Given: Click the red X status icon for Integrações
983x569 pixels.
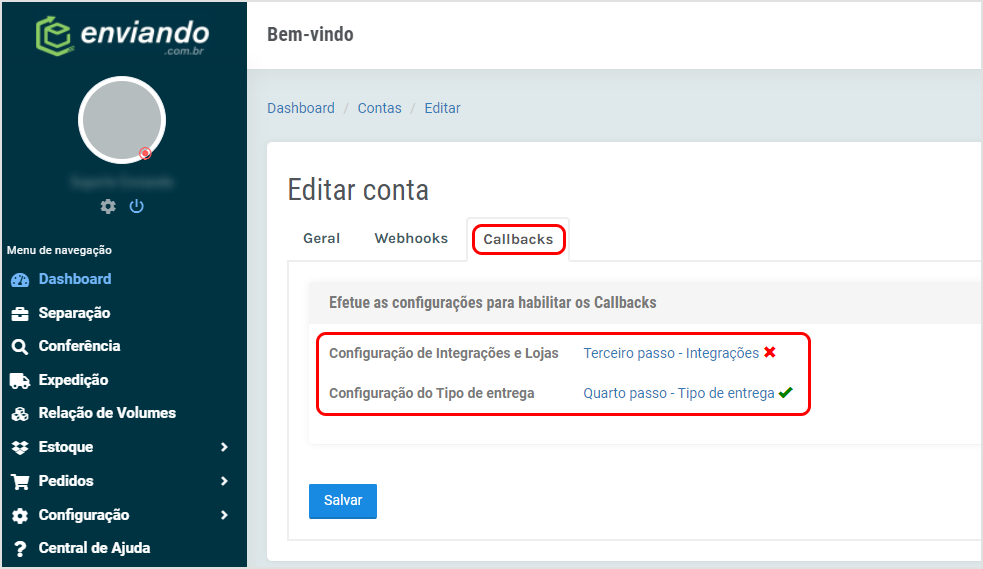Looking at the screenshot, I should tap(770, 352).
